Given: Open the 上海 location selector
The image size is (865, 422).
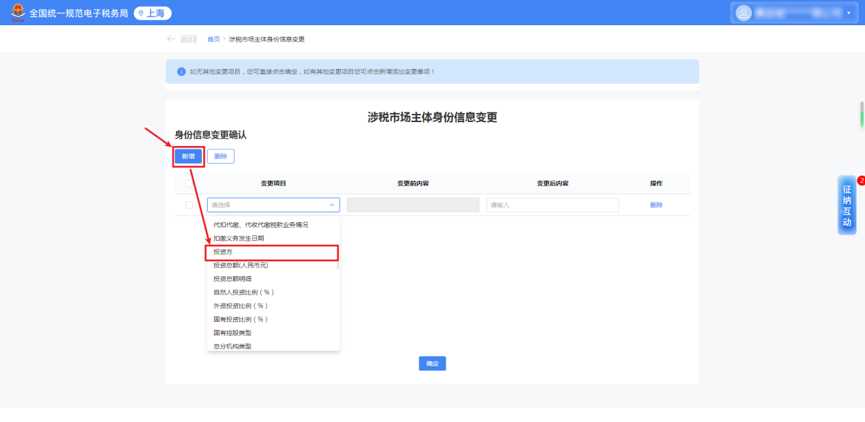Looking at the screenshot, I should point(153,13).
